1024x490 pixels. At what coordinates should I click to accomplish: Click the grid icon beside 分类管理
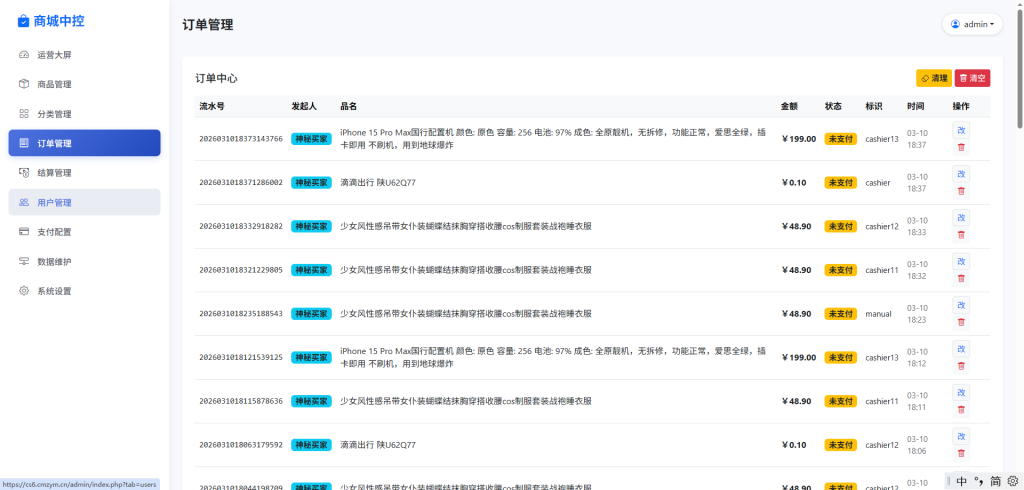[x=24, y=114]
